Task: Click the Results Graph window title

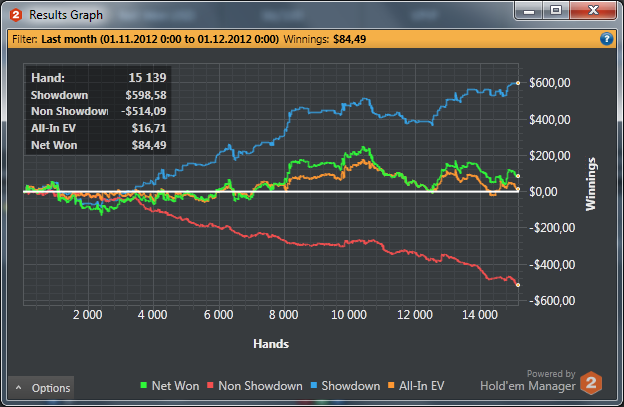Action: coord(66,15)
